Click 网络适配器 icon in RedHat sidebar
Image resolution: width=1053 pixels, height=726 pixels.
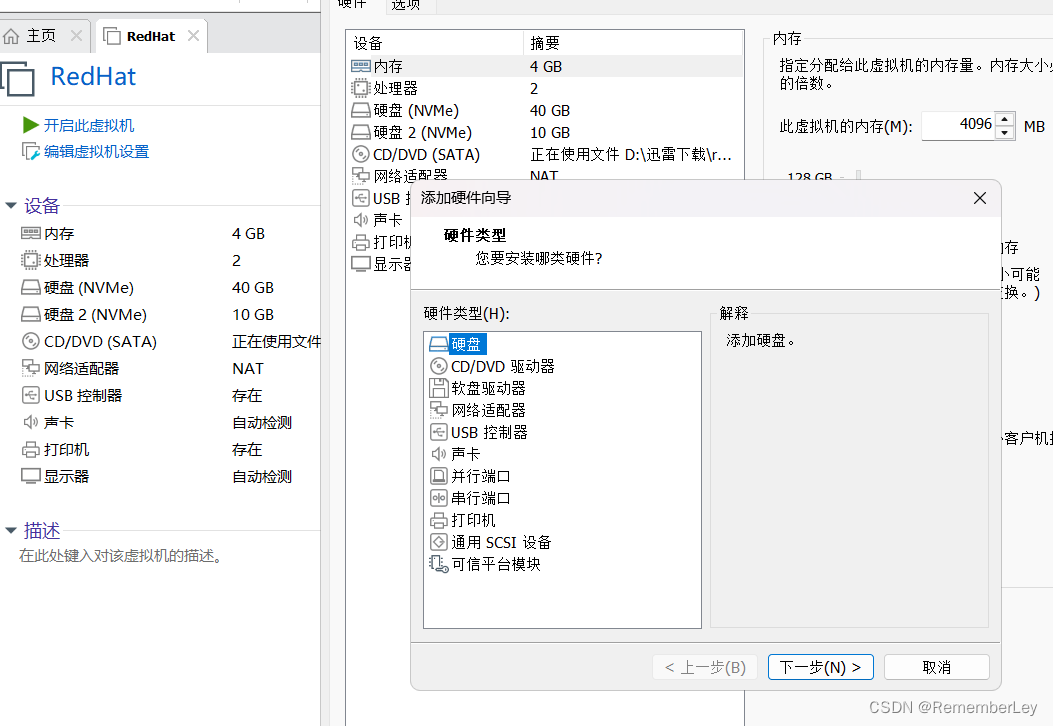click(x=31, y=368)
